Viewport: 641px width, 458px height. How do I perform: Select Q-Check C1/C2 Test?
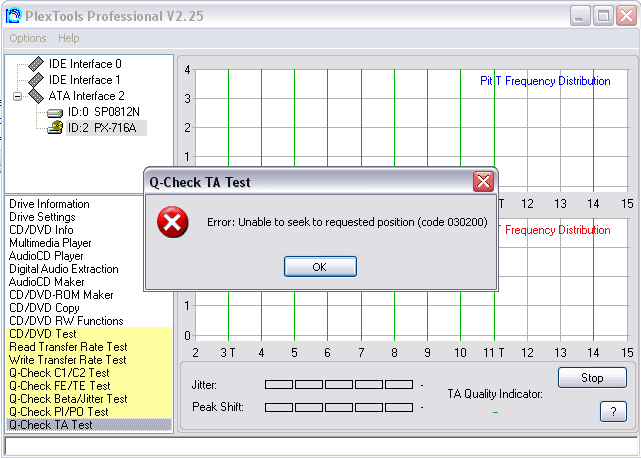pos(89,373)
